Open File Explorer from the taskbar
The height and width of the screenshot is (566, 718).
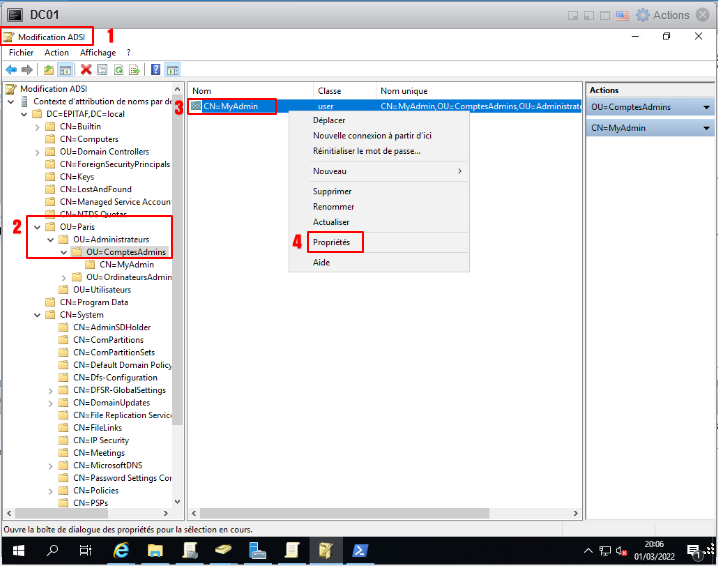point(156,551)
